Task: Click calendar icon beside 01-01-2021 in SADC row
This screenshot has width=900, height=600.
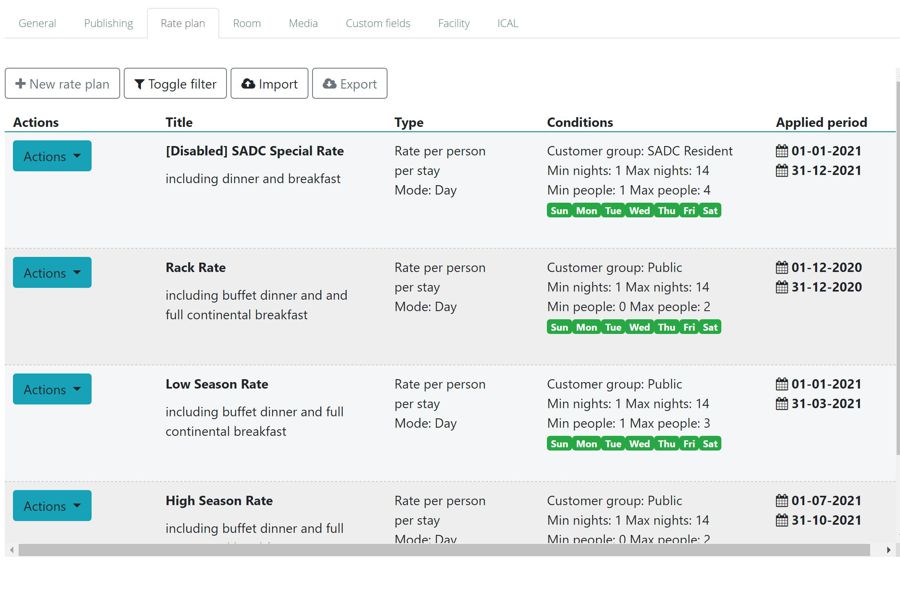Action: point(782,151)
